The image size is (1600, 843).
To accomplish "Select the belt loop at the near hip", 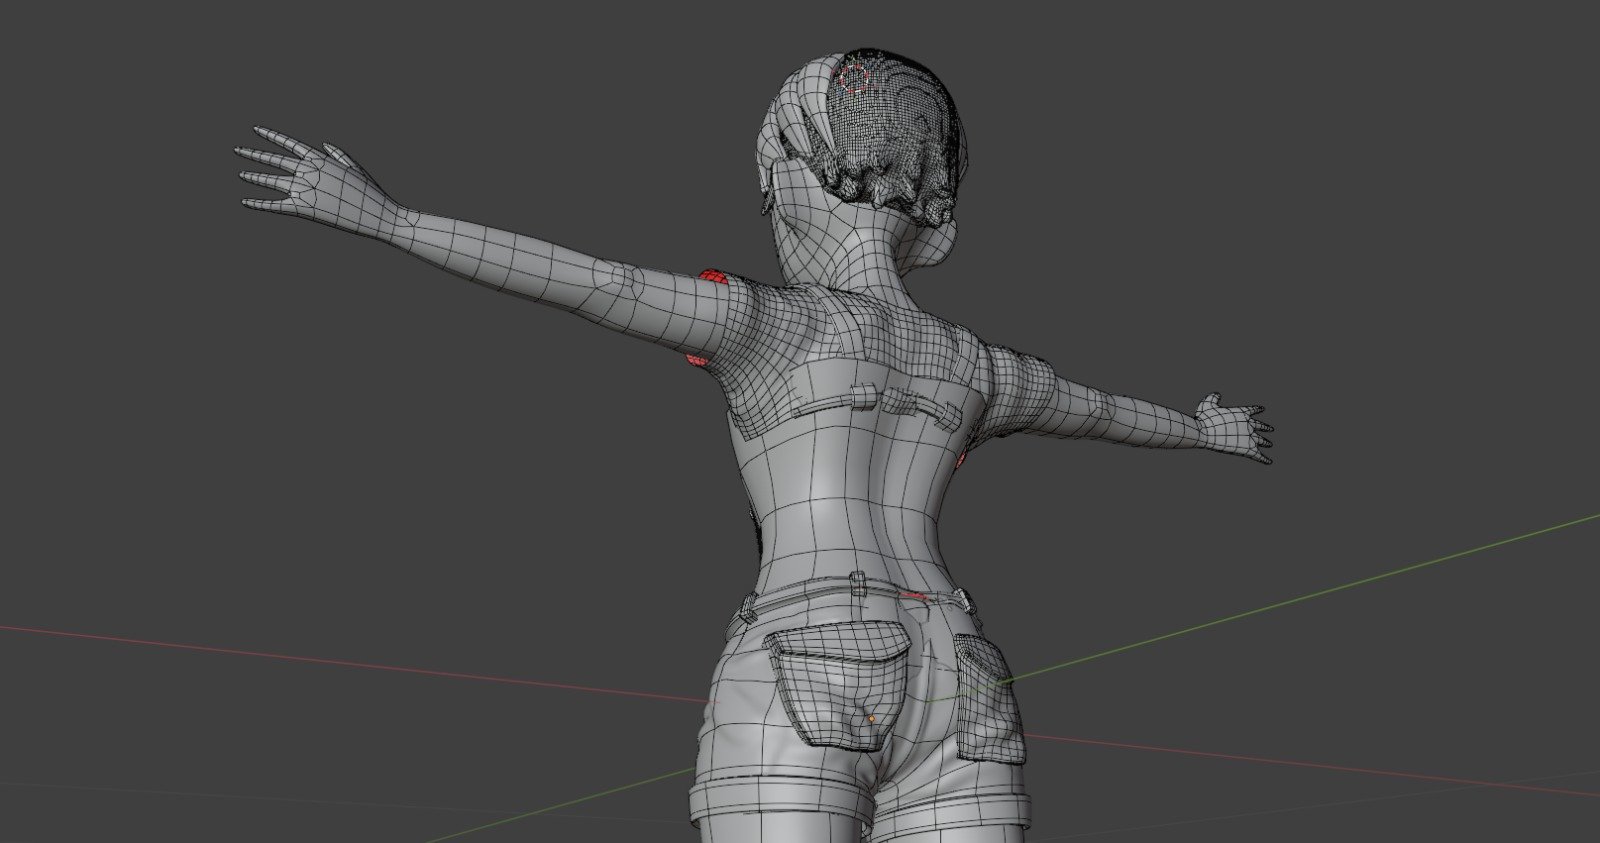I will coord(747,605).
